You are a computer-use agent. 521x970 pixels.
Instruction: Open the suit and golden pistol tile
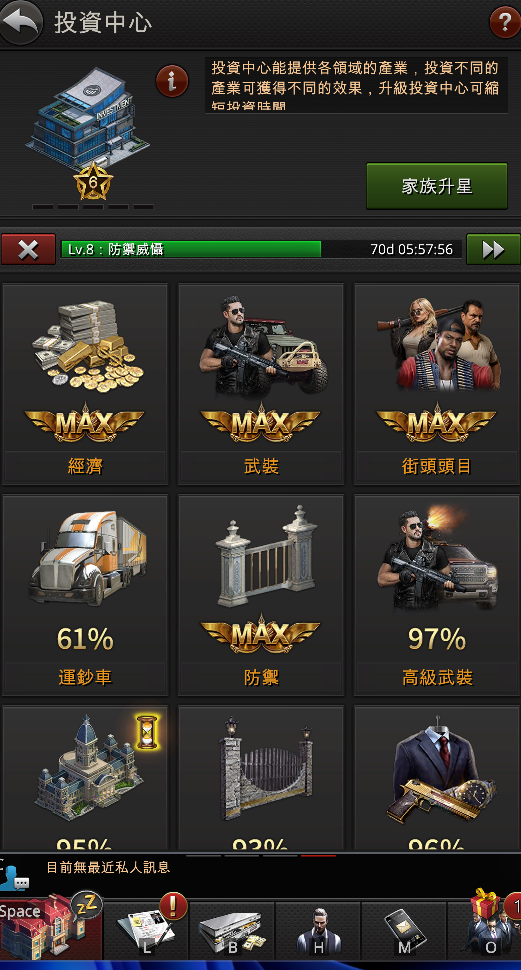pos(437,778)
